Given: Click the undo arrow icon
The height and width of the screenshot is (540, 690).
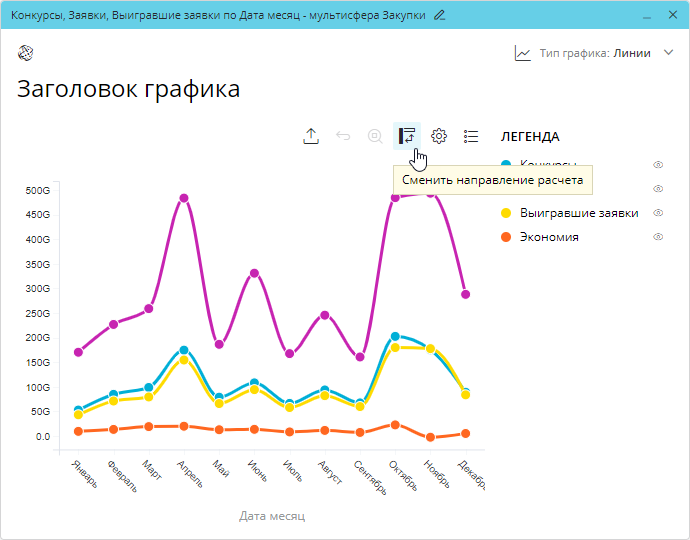Looking at the screenshot, I should tap(343, 136).
